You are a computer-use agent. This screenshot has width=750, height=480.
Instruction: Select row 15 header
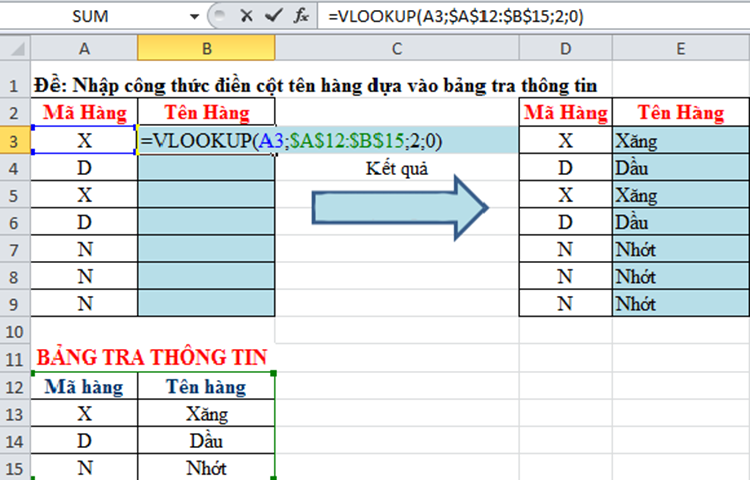(14, 468)
